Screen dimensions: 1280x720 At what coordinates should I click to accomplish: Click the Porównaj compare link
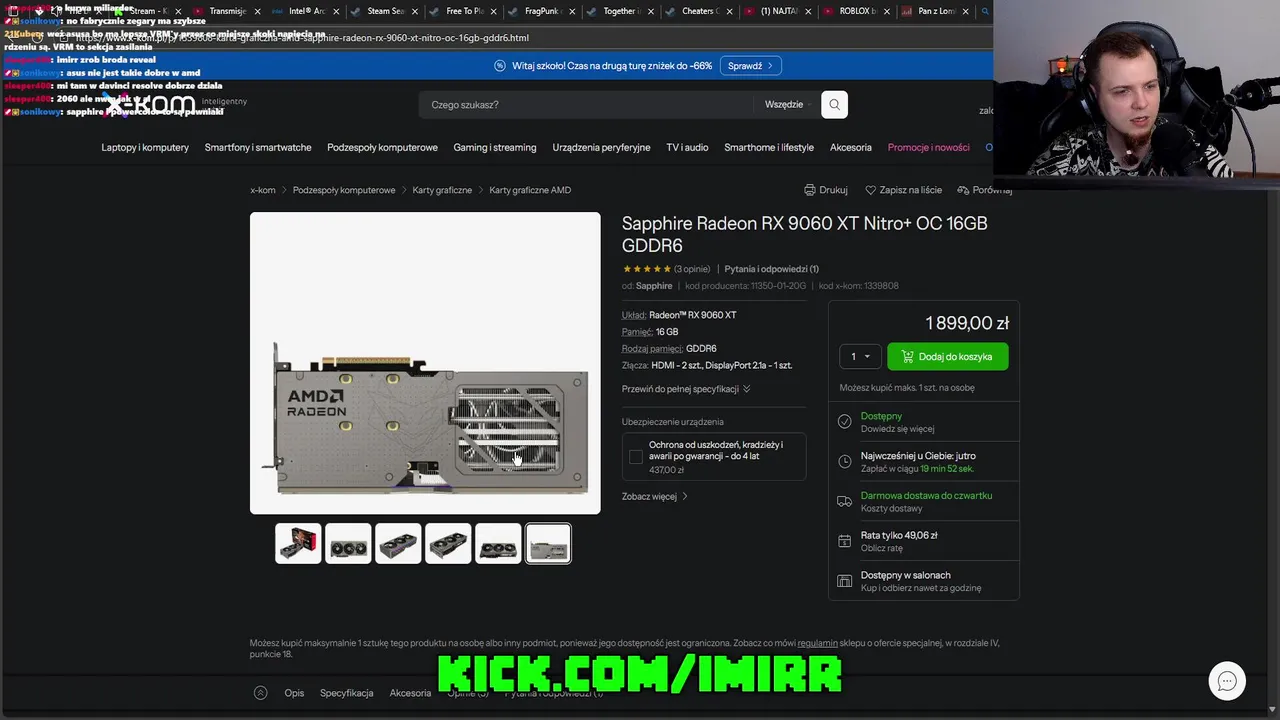pos(985,190)
